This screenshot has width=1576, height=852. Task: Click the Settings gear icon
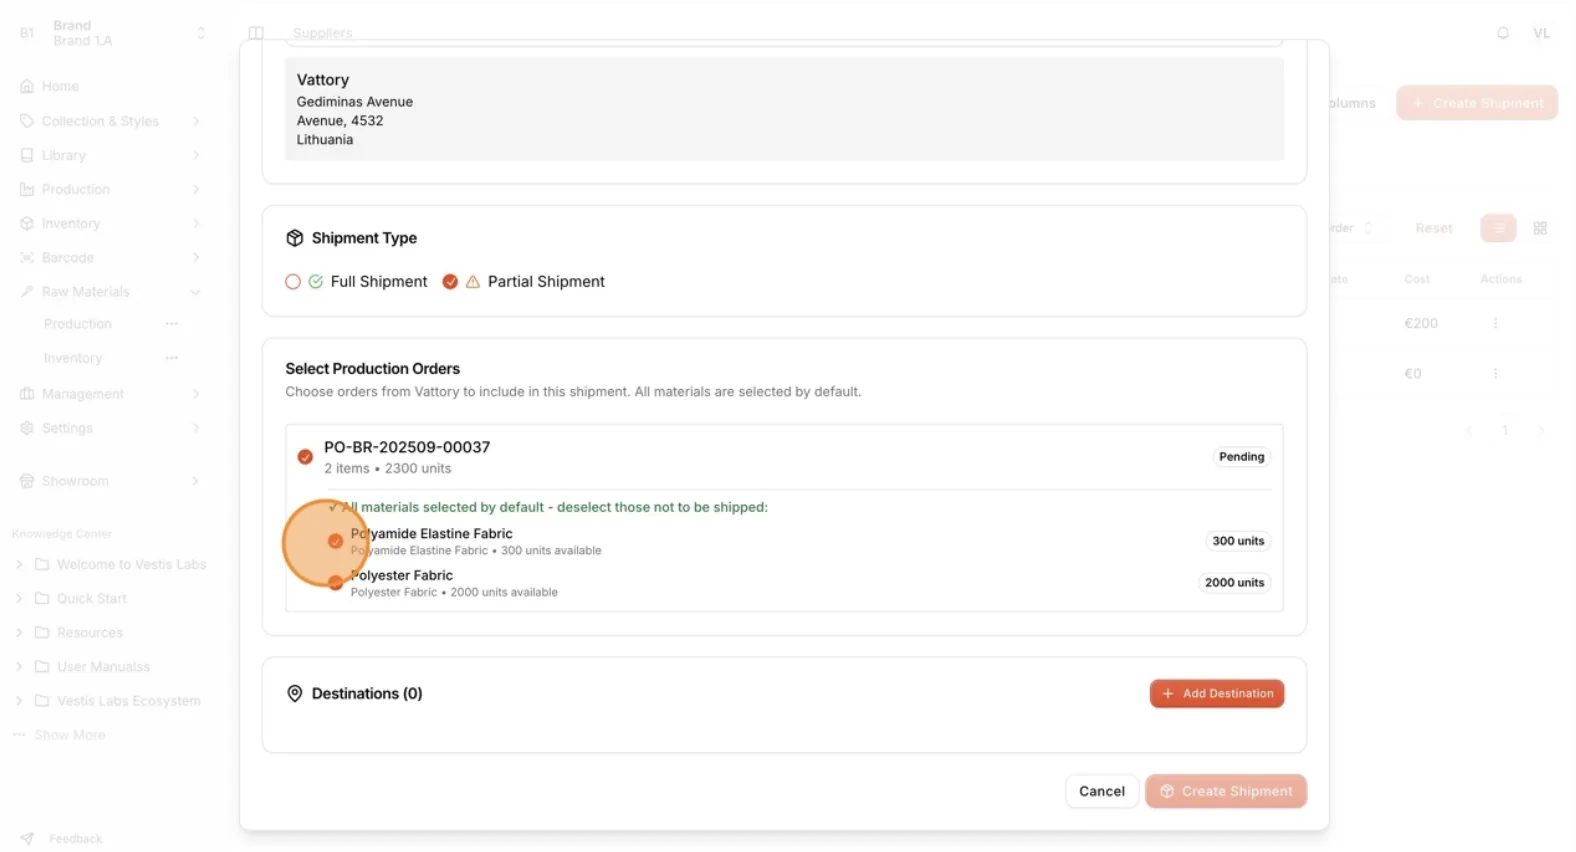(x=27, y=428)
